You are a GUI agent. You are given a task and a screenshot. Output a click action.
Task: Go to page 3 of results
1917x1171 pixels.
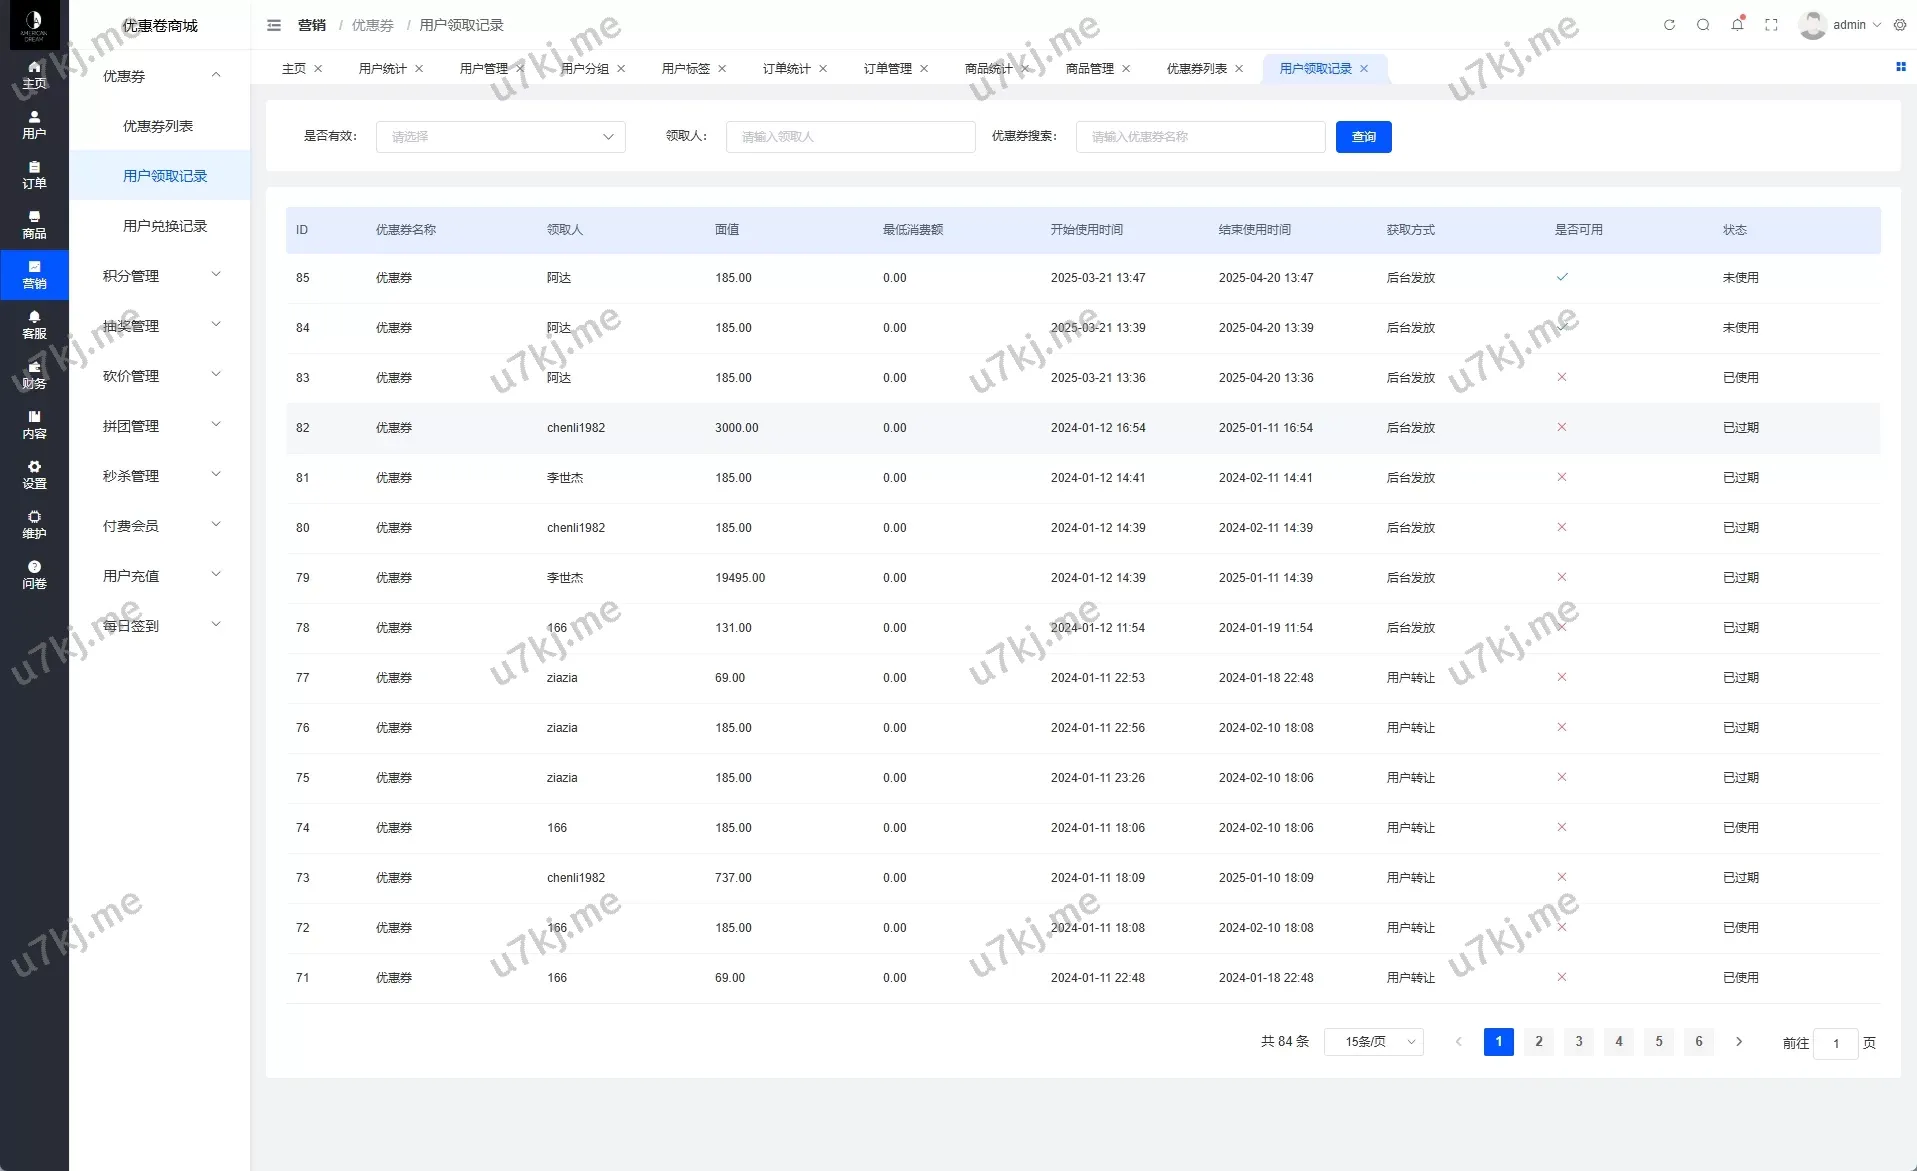pyautogui.click(x=1578, y=1042)
